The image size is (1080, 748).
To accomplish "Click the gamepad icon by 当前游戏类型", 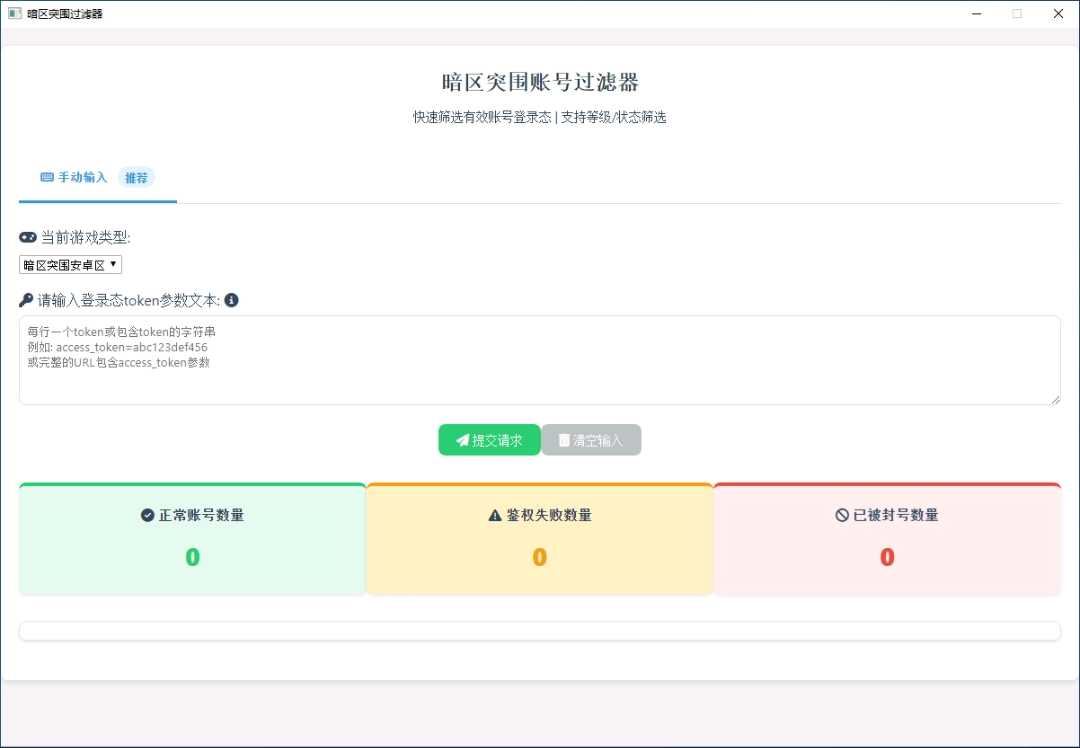I will [28, 237].
